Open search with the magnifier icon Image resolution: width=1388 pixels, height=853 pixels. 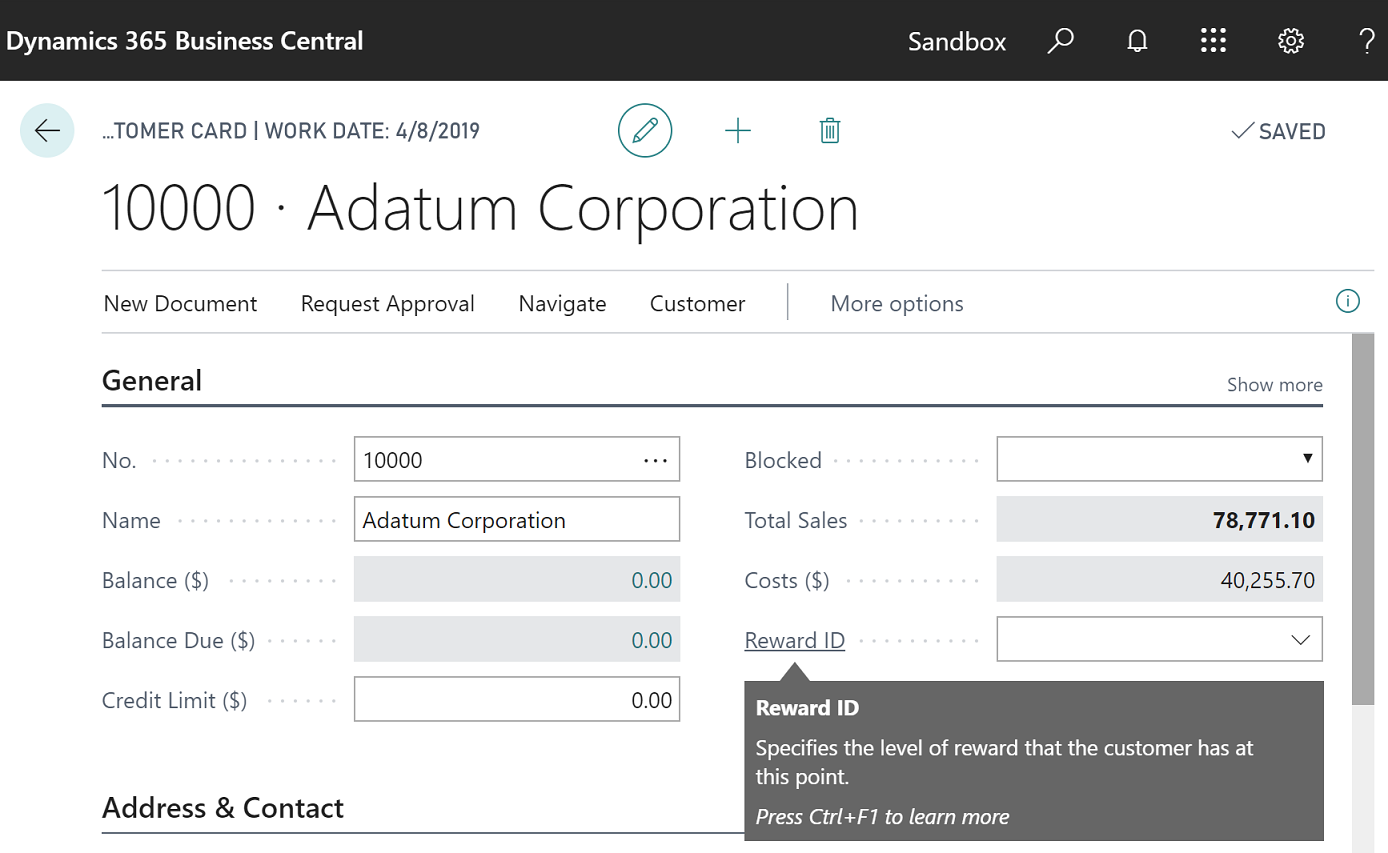tap(1060, 41)
